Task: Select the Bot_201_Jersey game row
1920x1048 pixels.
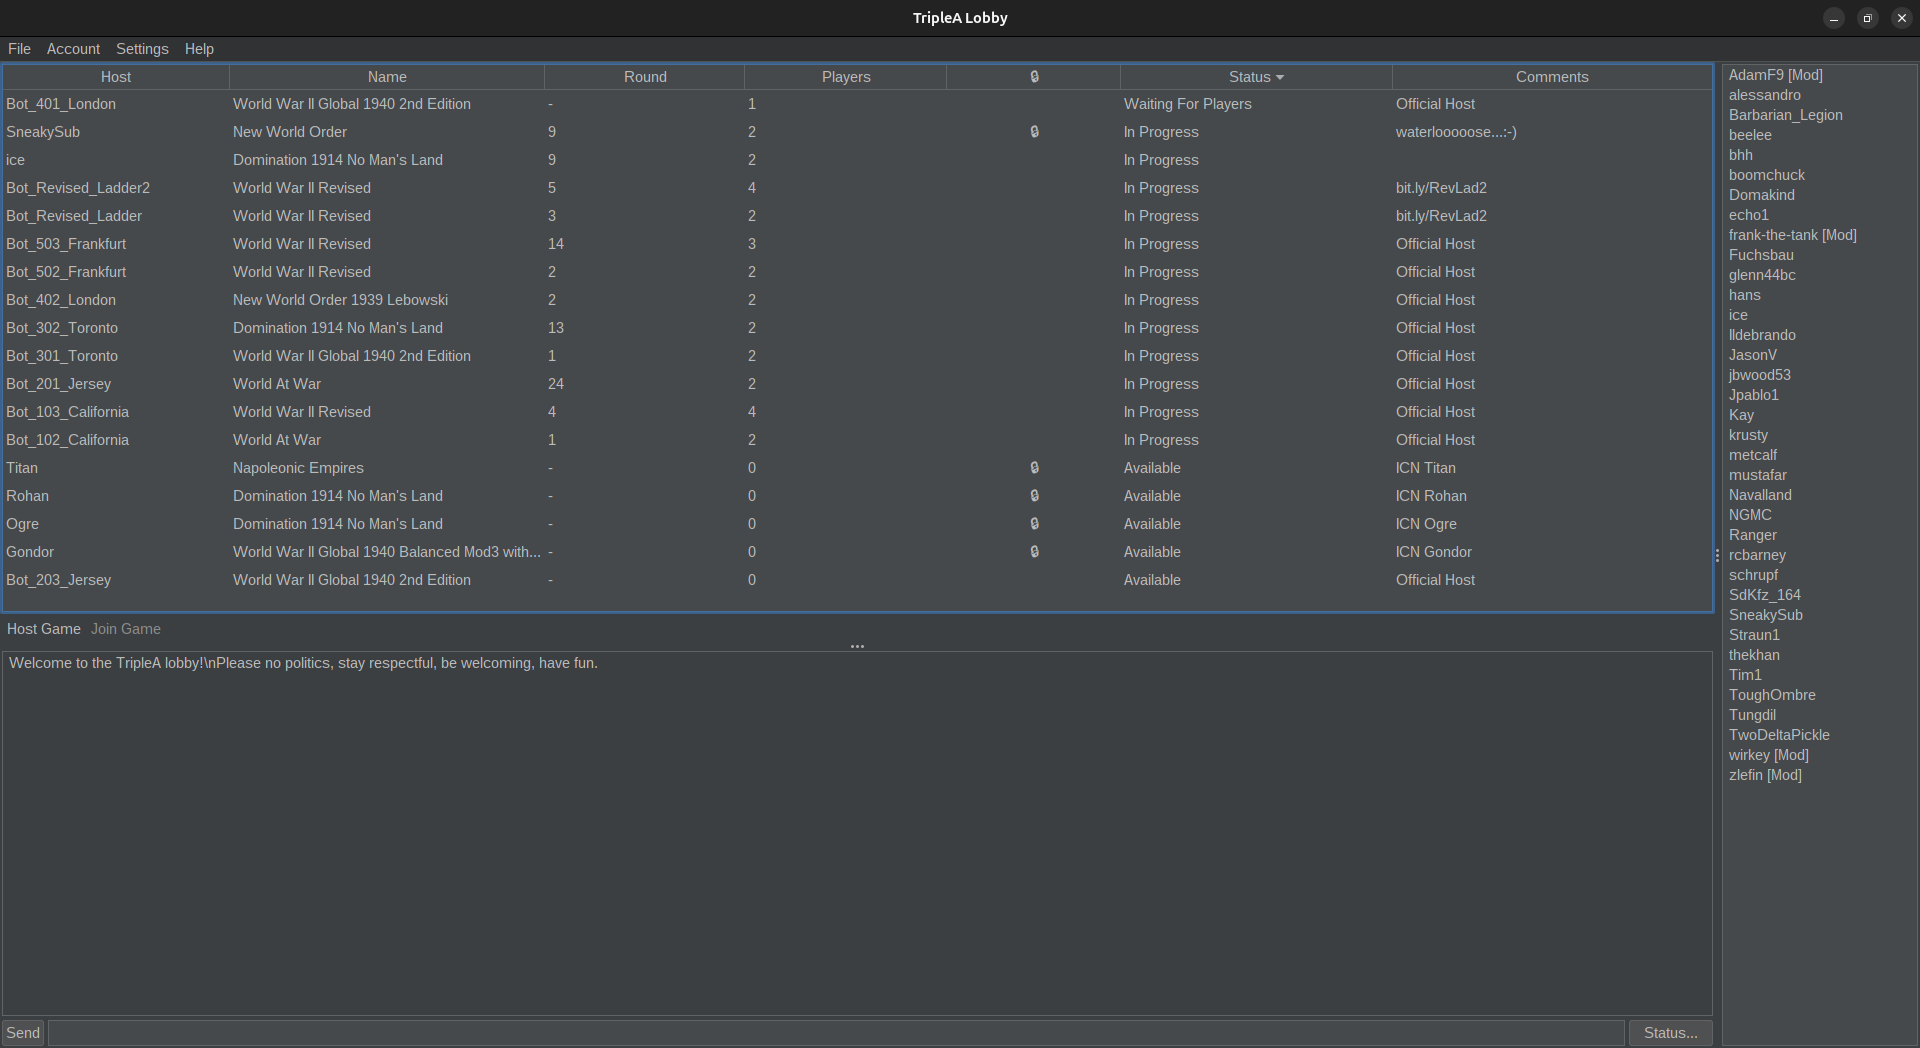Action: (857, 384)
